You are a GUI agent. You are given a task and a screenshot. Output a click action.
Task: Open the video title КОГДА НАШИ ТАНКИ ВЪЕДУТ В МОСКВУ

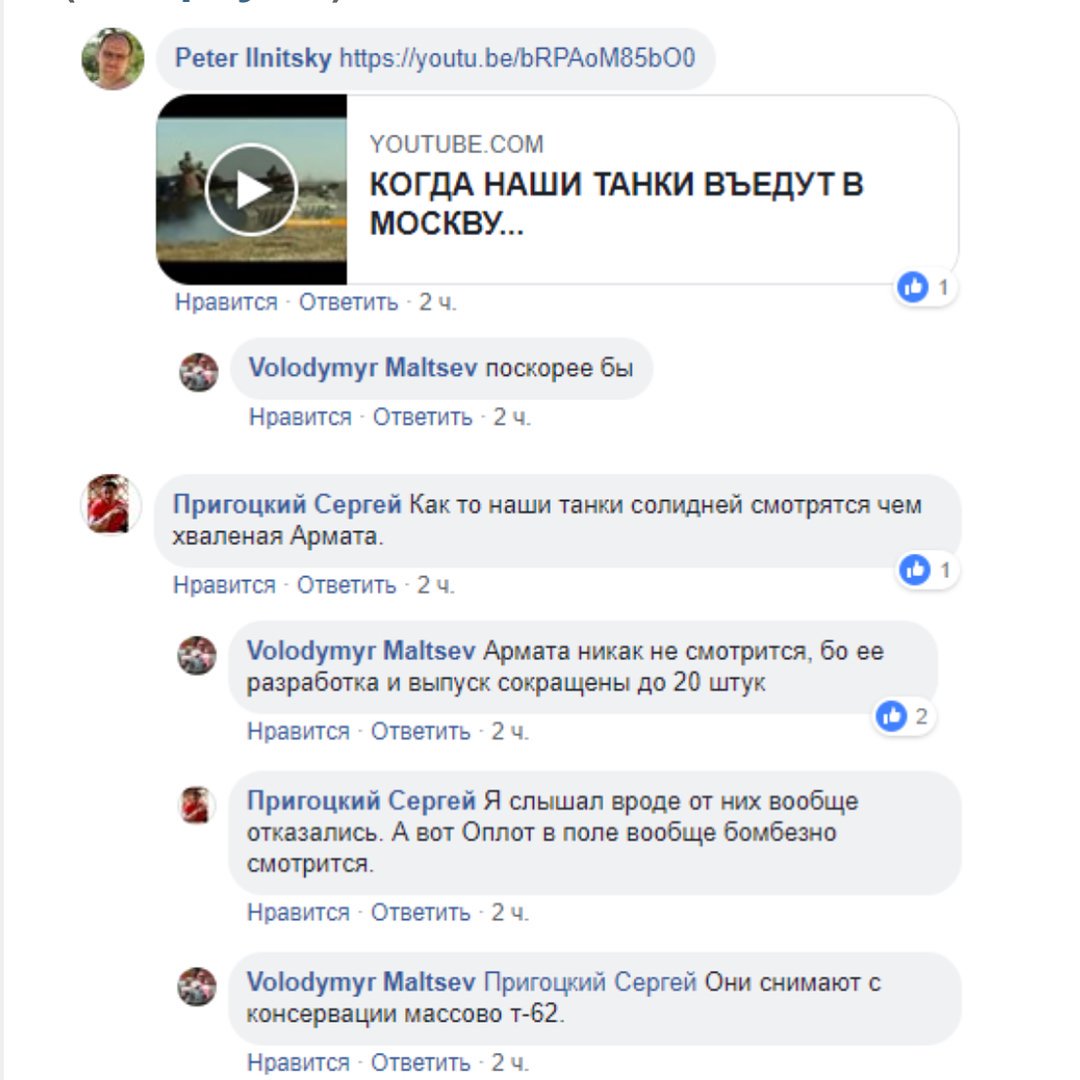coord(616,204)
